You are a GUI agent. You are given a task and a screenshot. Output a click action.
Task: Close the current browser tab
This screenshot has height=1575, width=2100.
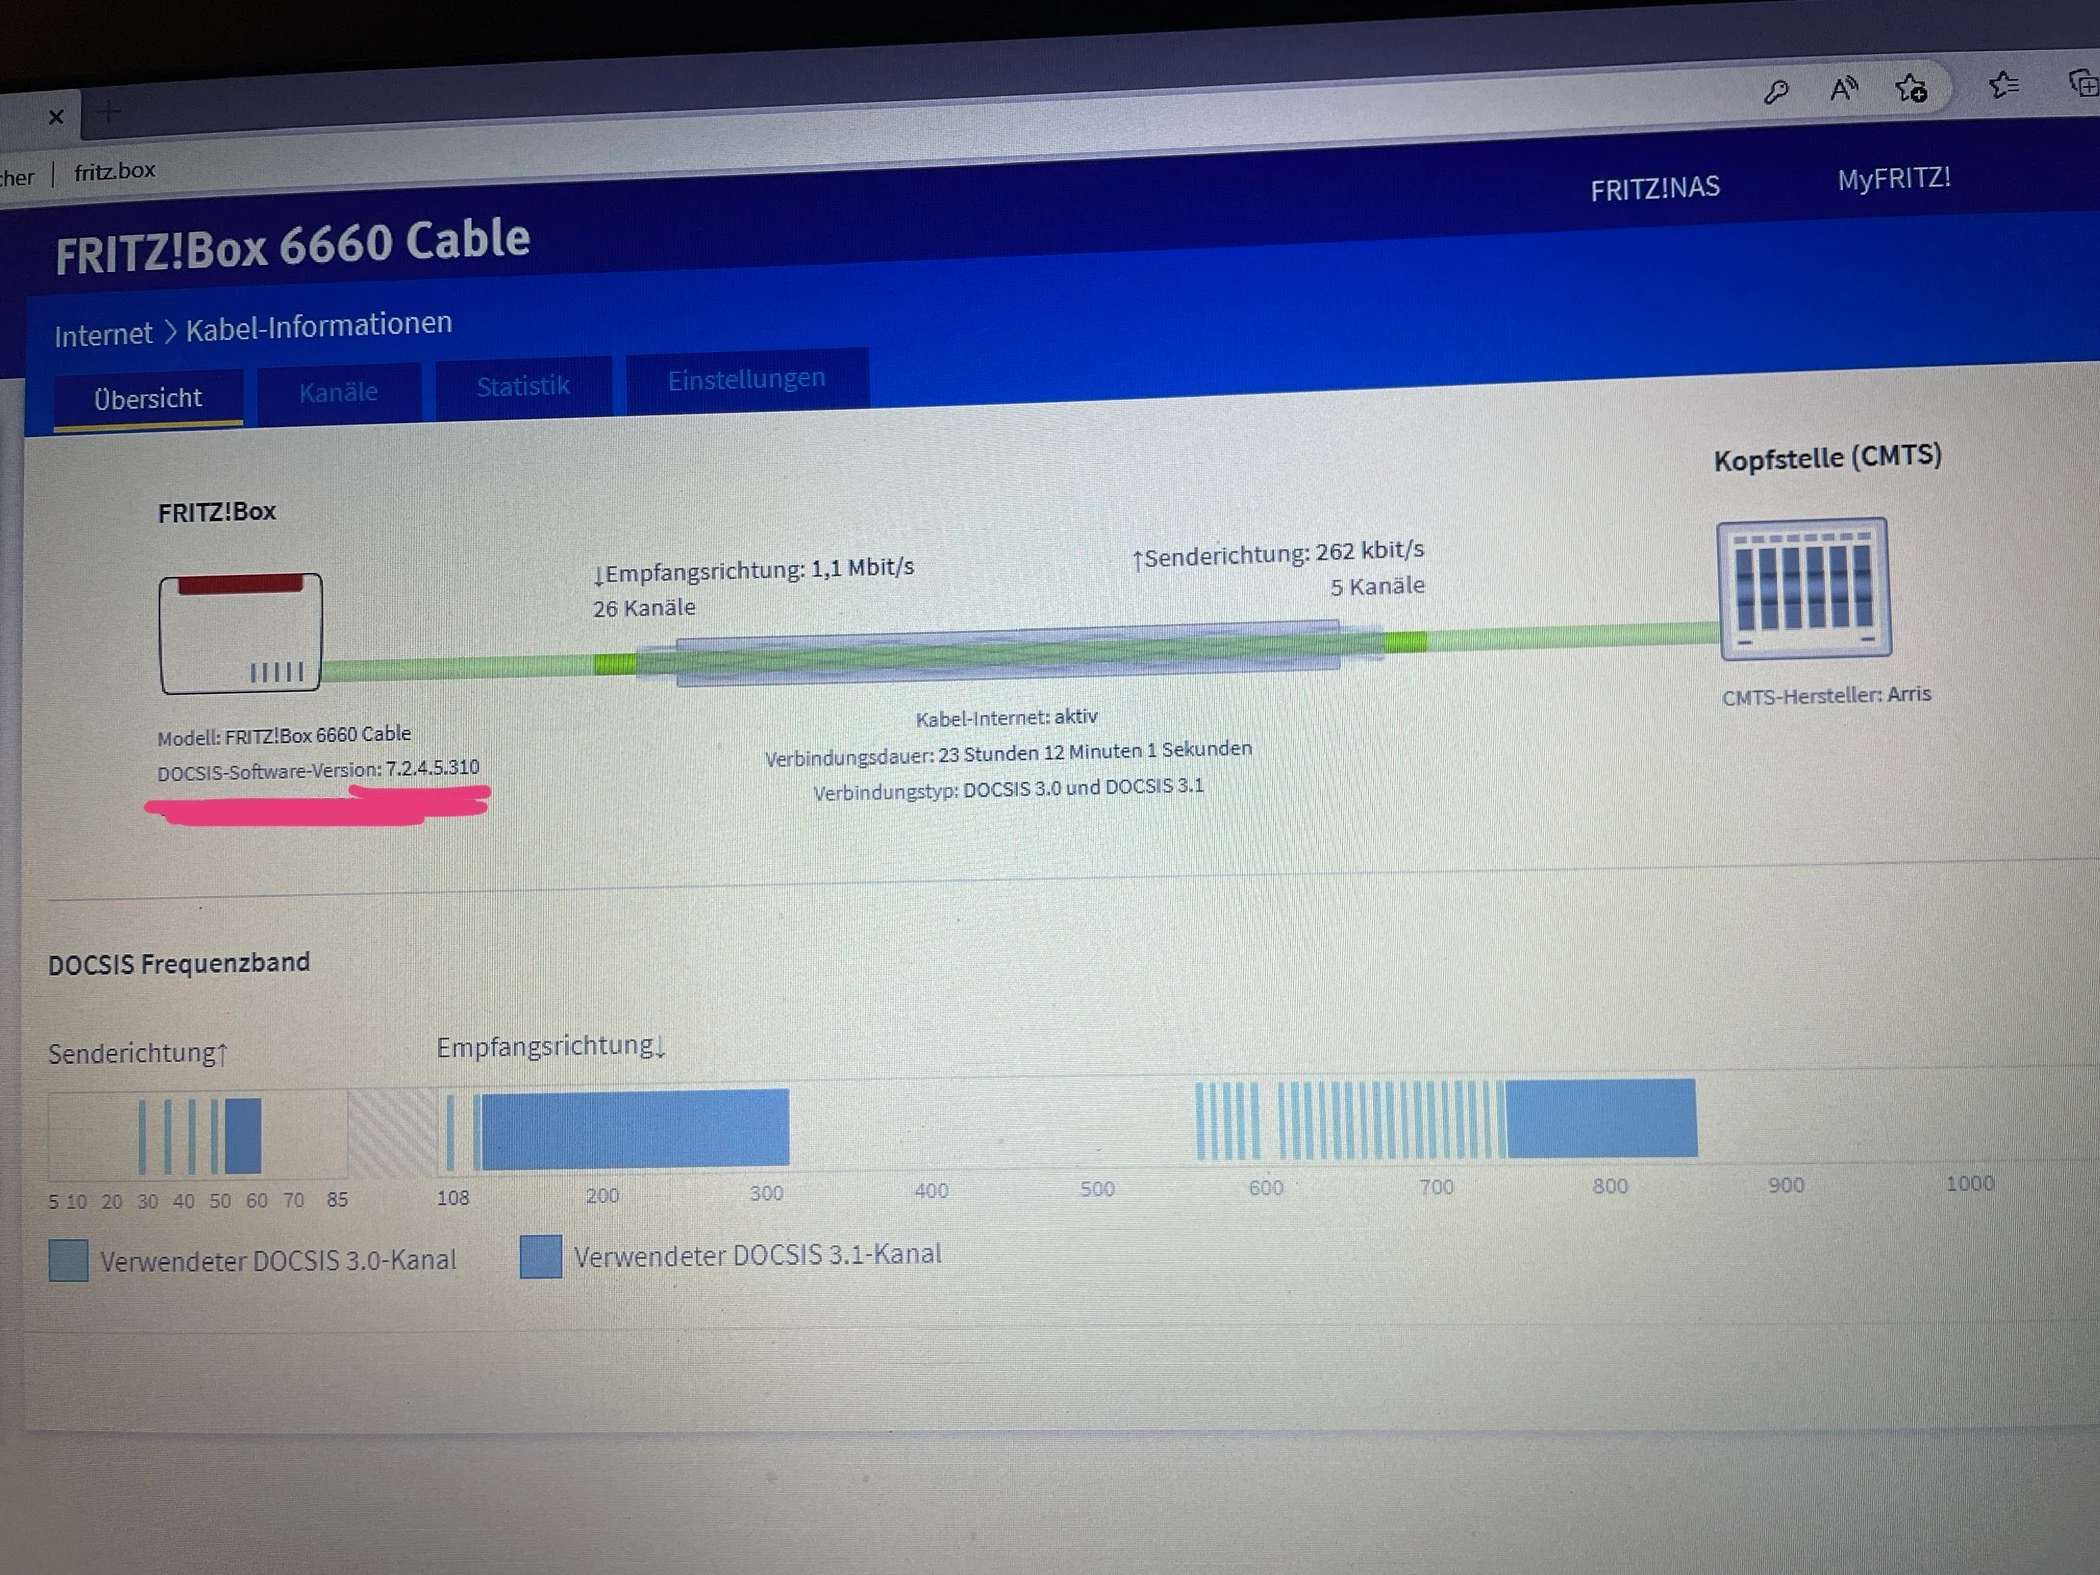point(56,117)
